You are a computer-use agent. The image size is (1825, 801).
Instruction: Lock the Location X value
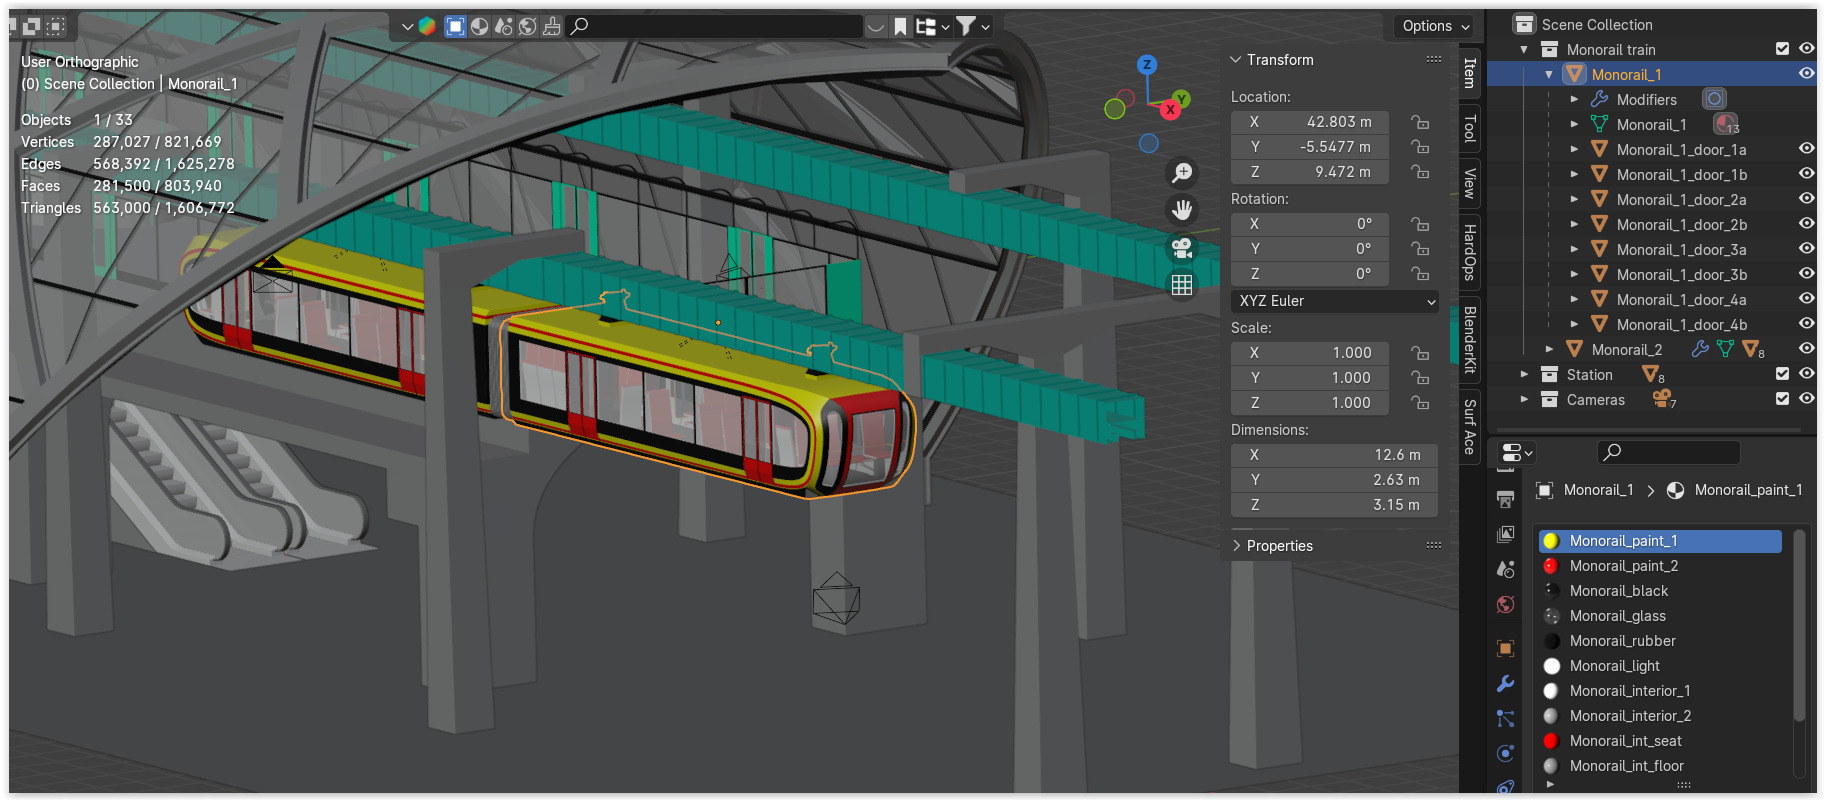tap(1420, 122)
